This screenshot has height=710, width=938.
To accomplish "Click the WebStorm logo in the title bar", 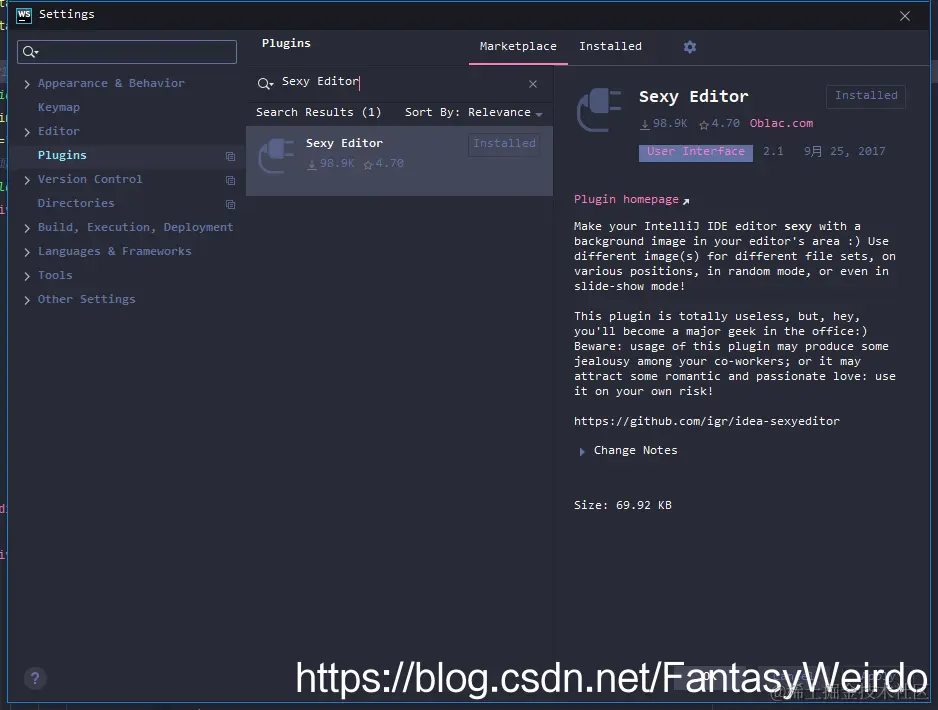I will tap(23, 15).
